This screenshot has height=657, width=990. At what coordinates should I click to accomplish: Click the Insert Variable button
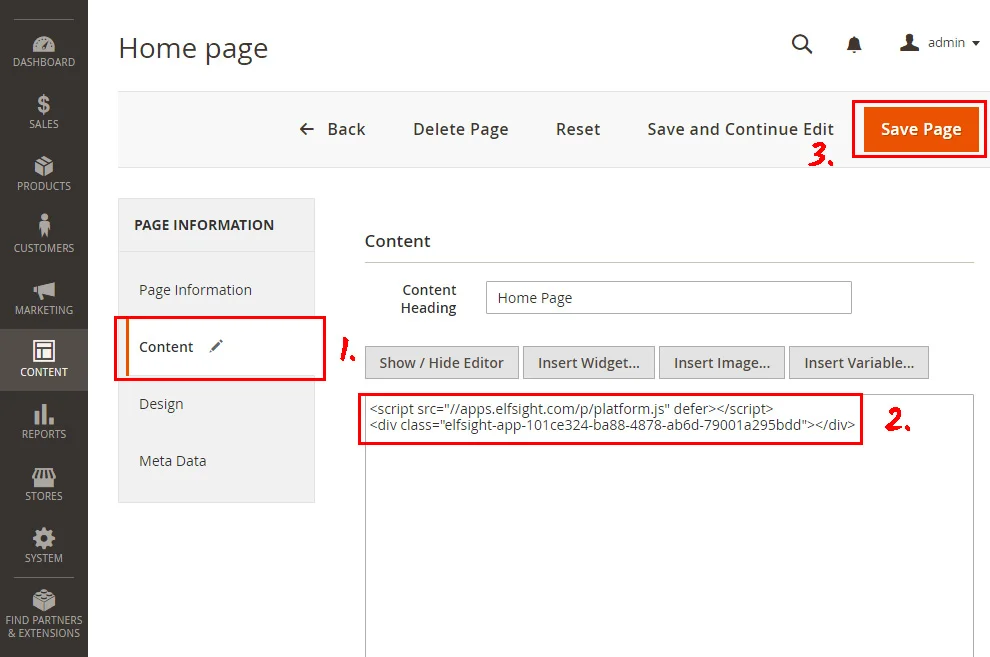859,363
